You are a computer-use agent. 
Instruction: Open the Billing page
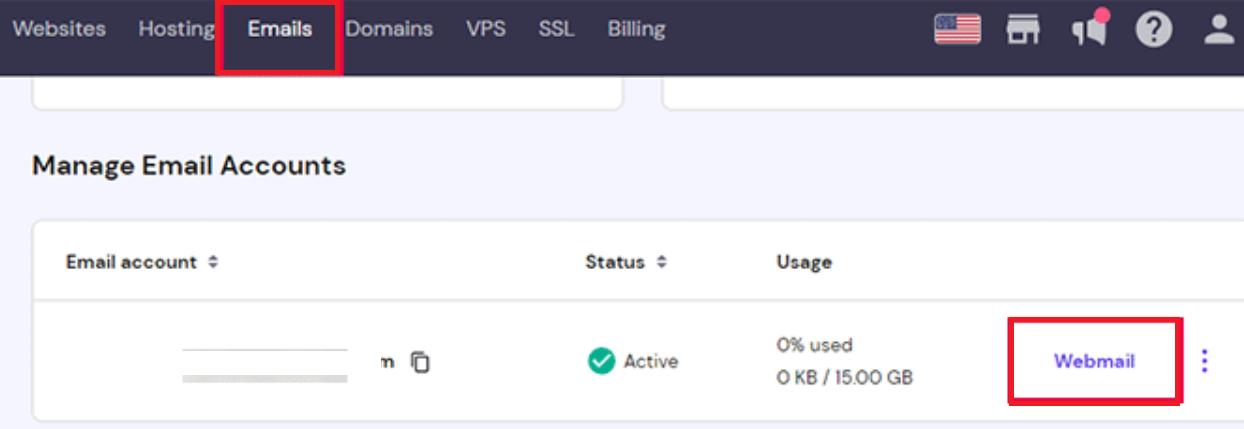[x=636, y=29]
